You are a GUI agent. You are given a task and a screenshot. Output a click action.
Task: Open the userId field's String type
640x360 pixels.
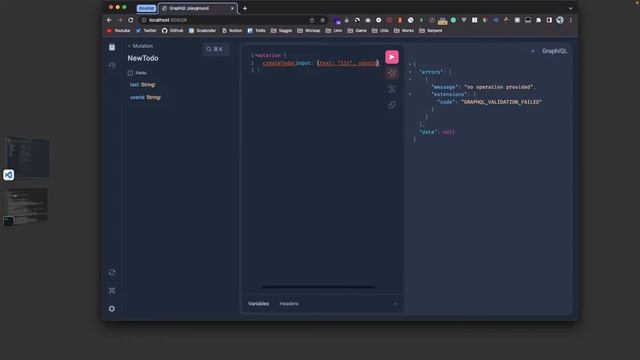click(x=154, y=97)
